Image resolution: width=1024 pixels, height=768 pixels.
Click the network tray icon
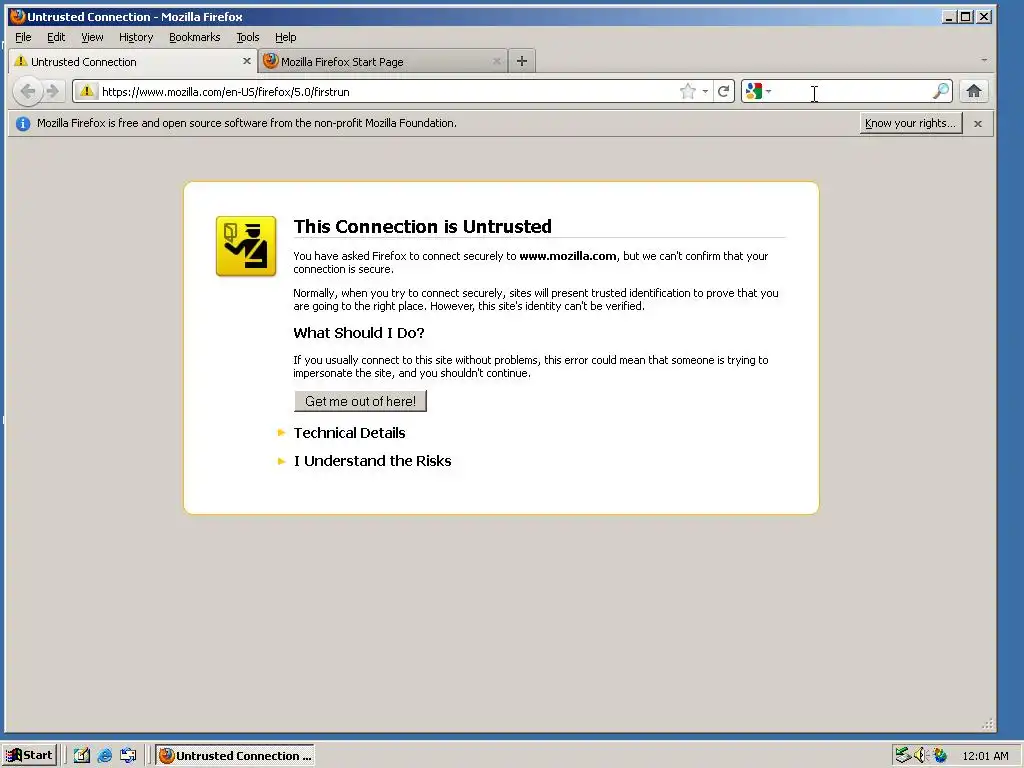coord(903,756)
